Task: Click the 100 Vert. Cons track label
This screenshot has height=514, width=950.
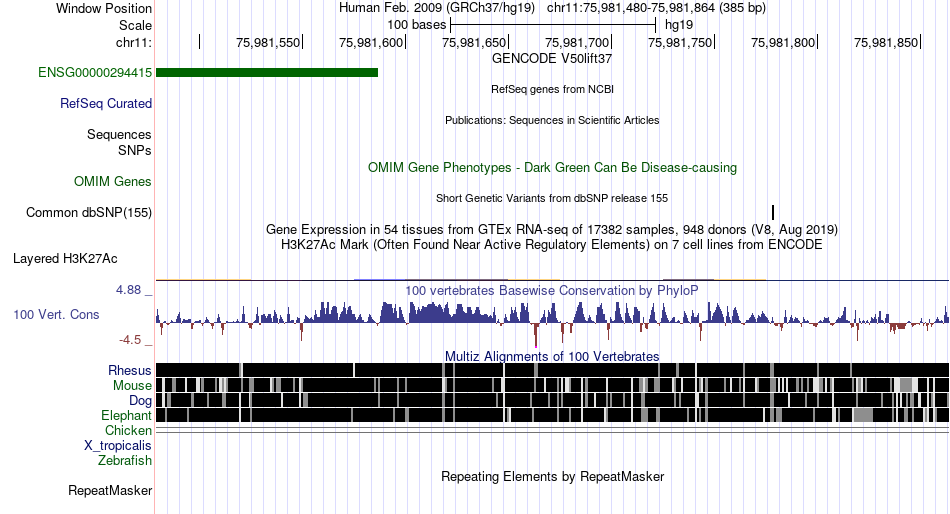Action: pos(56,315)
